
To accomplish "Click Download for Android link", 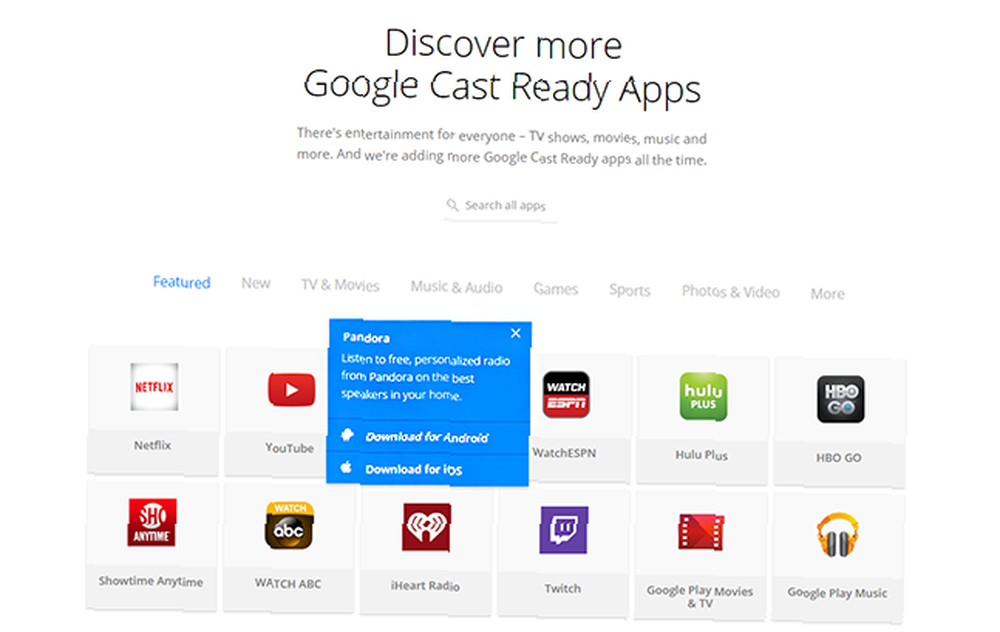I will [x=427, y=437].
